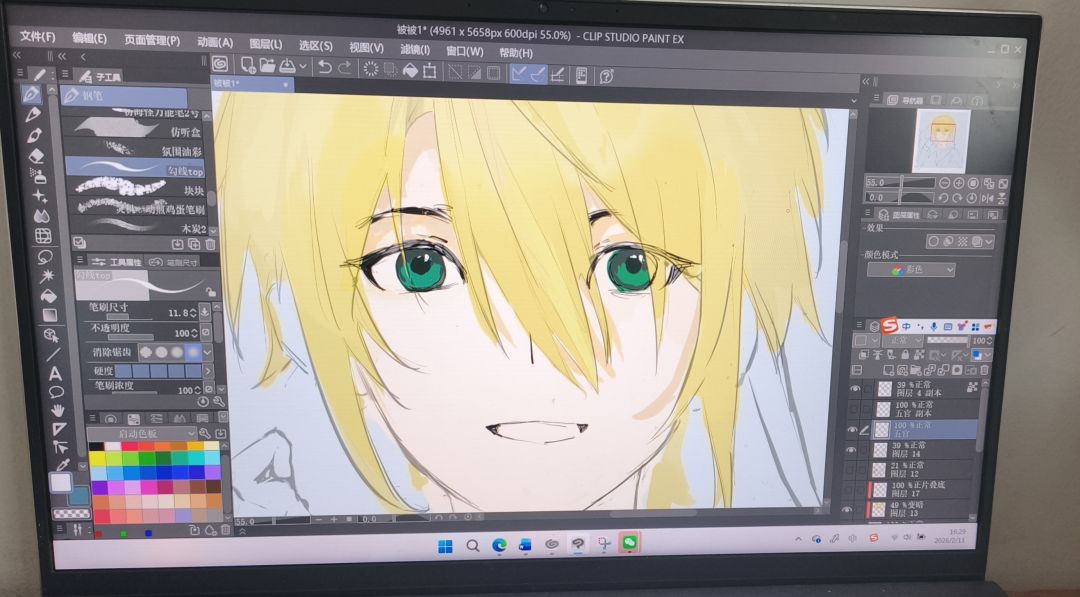Click the Undo arrow in the command bar

pos(325,67)
